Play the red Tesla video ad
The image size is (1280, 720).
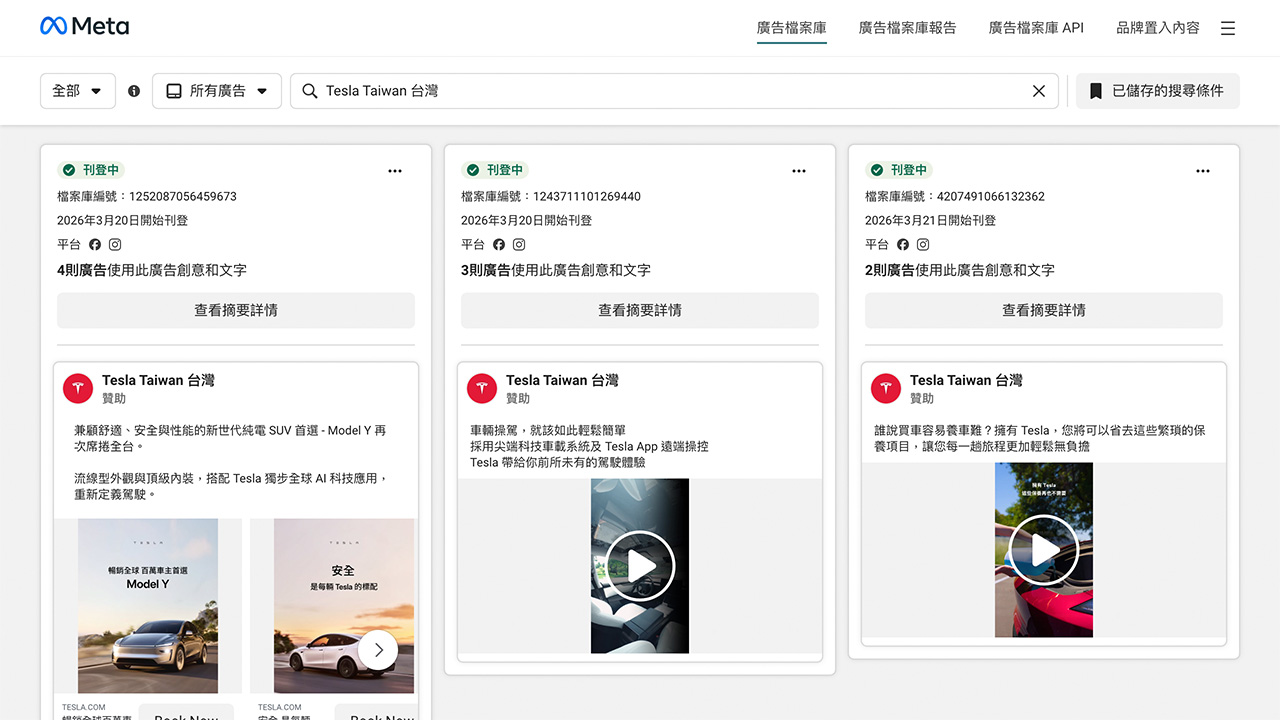[1044, 550]
